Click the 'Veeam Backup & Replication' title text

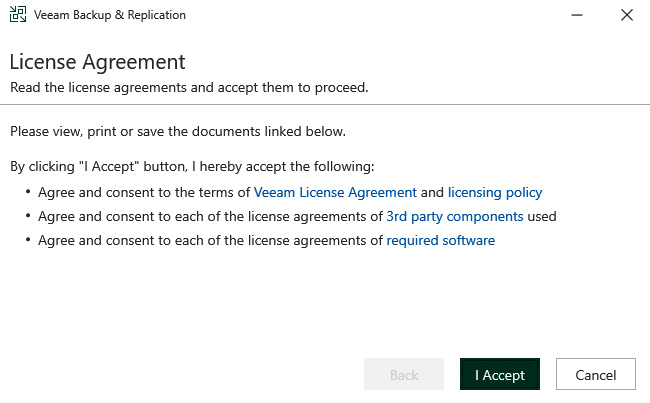pyautogui.click(x=110, y=15)
